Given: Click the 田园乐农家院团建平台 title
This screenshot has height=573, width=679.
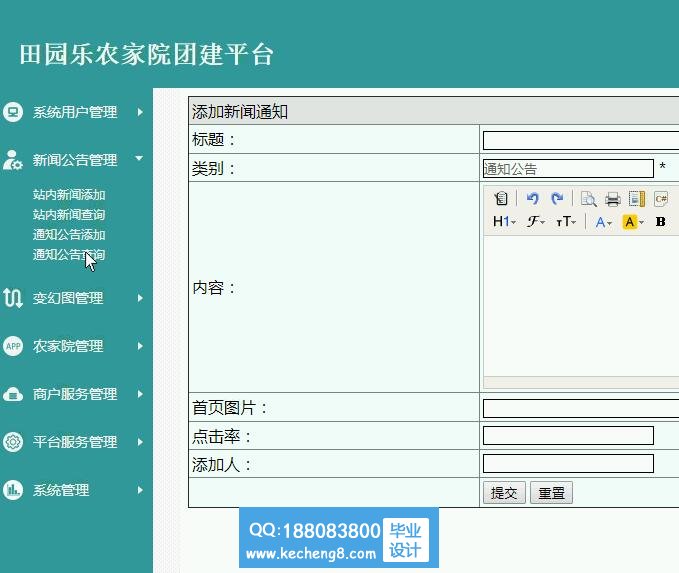Looking at the screenshot, I should pos(146,55).
